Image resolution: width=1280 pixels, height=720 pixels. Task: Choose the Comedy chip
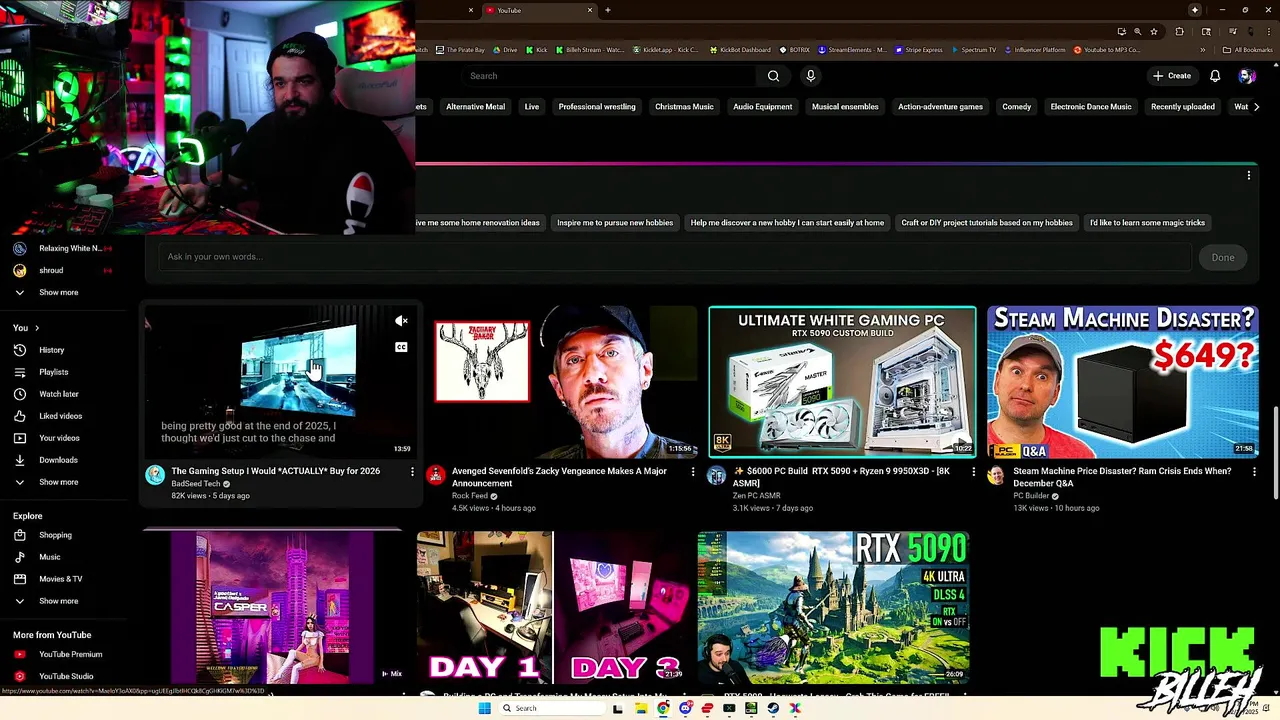pyautogui.click(x=1017, y=107)
